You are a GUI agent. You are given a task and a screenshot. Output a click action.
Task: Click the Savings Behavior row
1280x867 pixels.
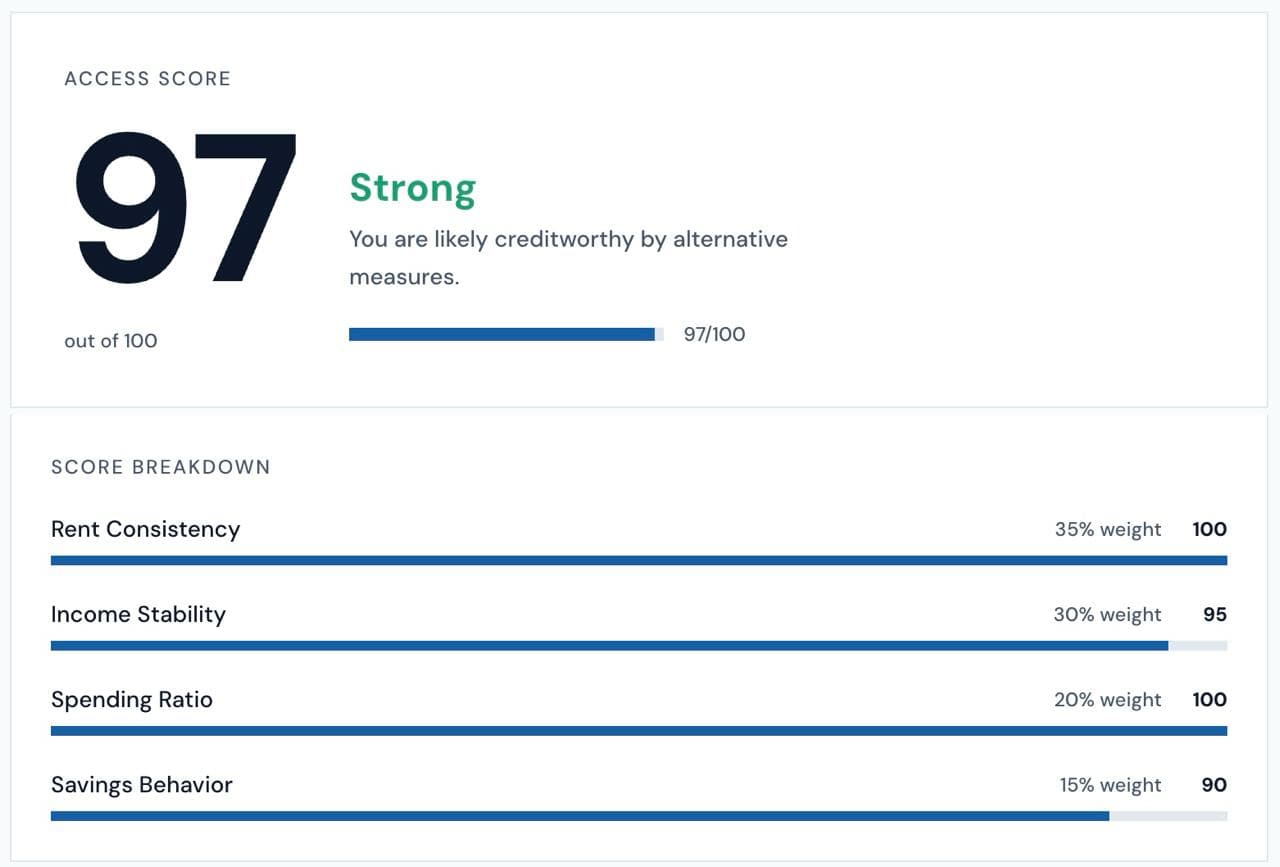point(141,785)
